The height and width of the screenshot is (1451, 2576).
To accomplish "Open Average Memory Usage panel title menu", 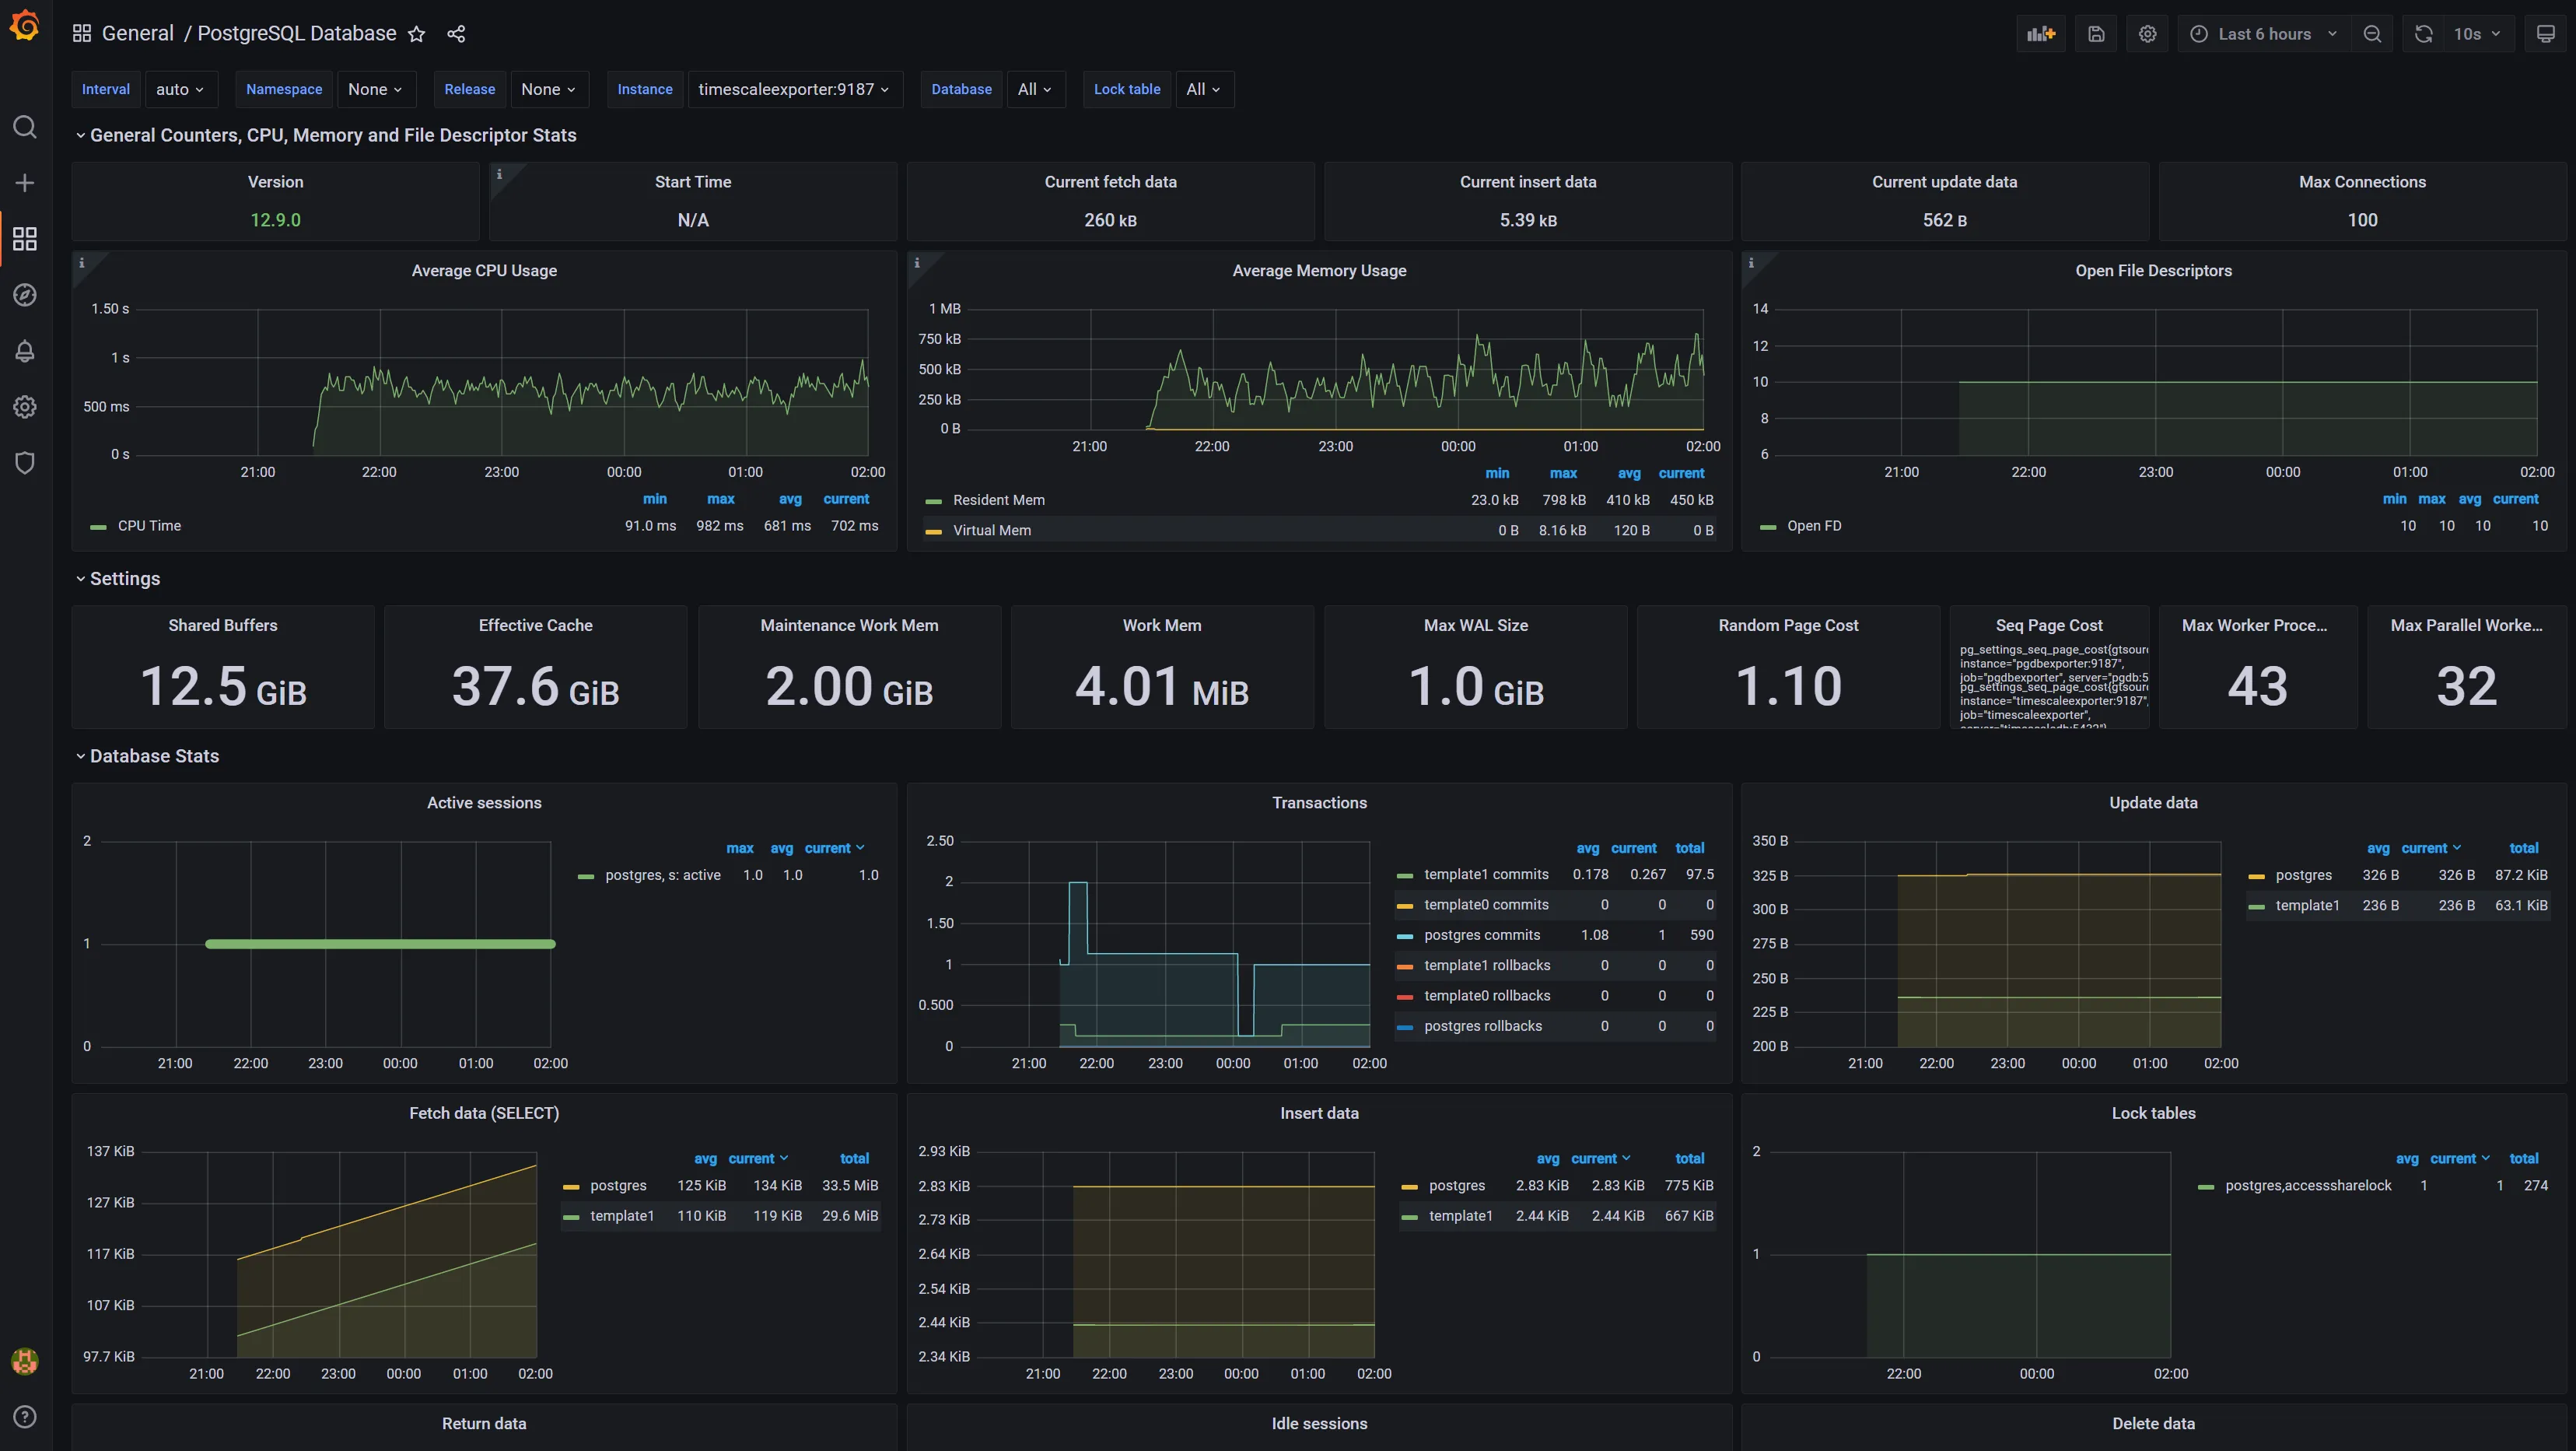I will tap(1319, 270).
